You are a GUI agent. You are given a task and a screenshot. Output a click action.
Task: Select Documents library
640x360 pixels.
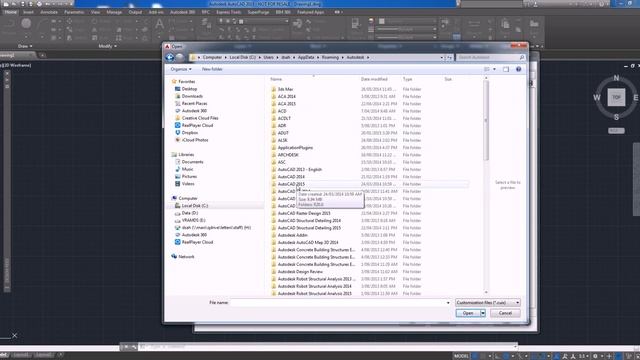(192, 162)
